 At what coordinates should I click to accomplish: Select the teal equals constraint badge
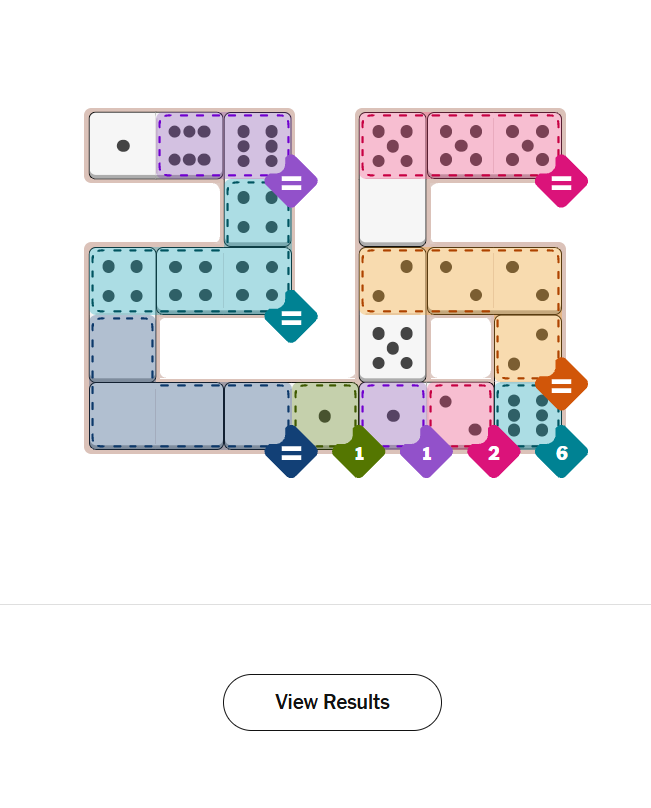click(x=291, y=317)
